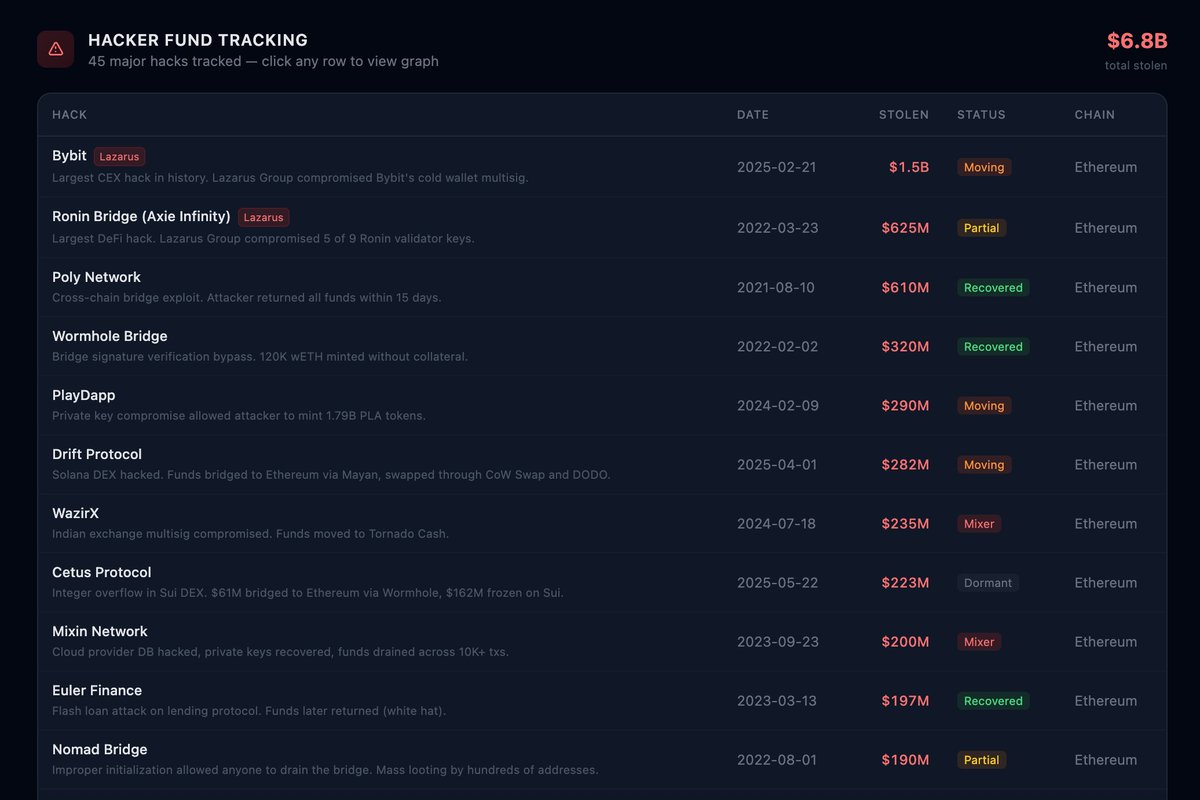Click the Recovered badge in Wormhole Bridge row
The height and width of the screenshot is (800, 1200).
tap(993, 346)
